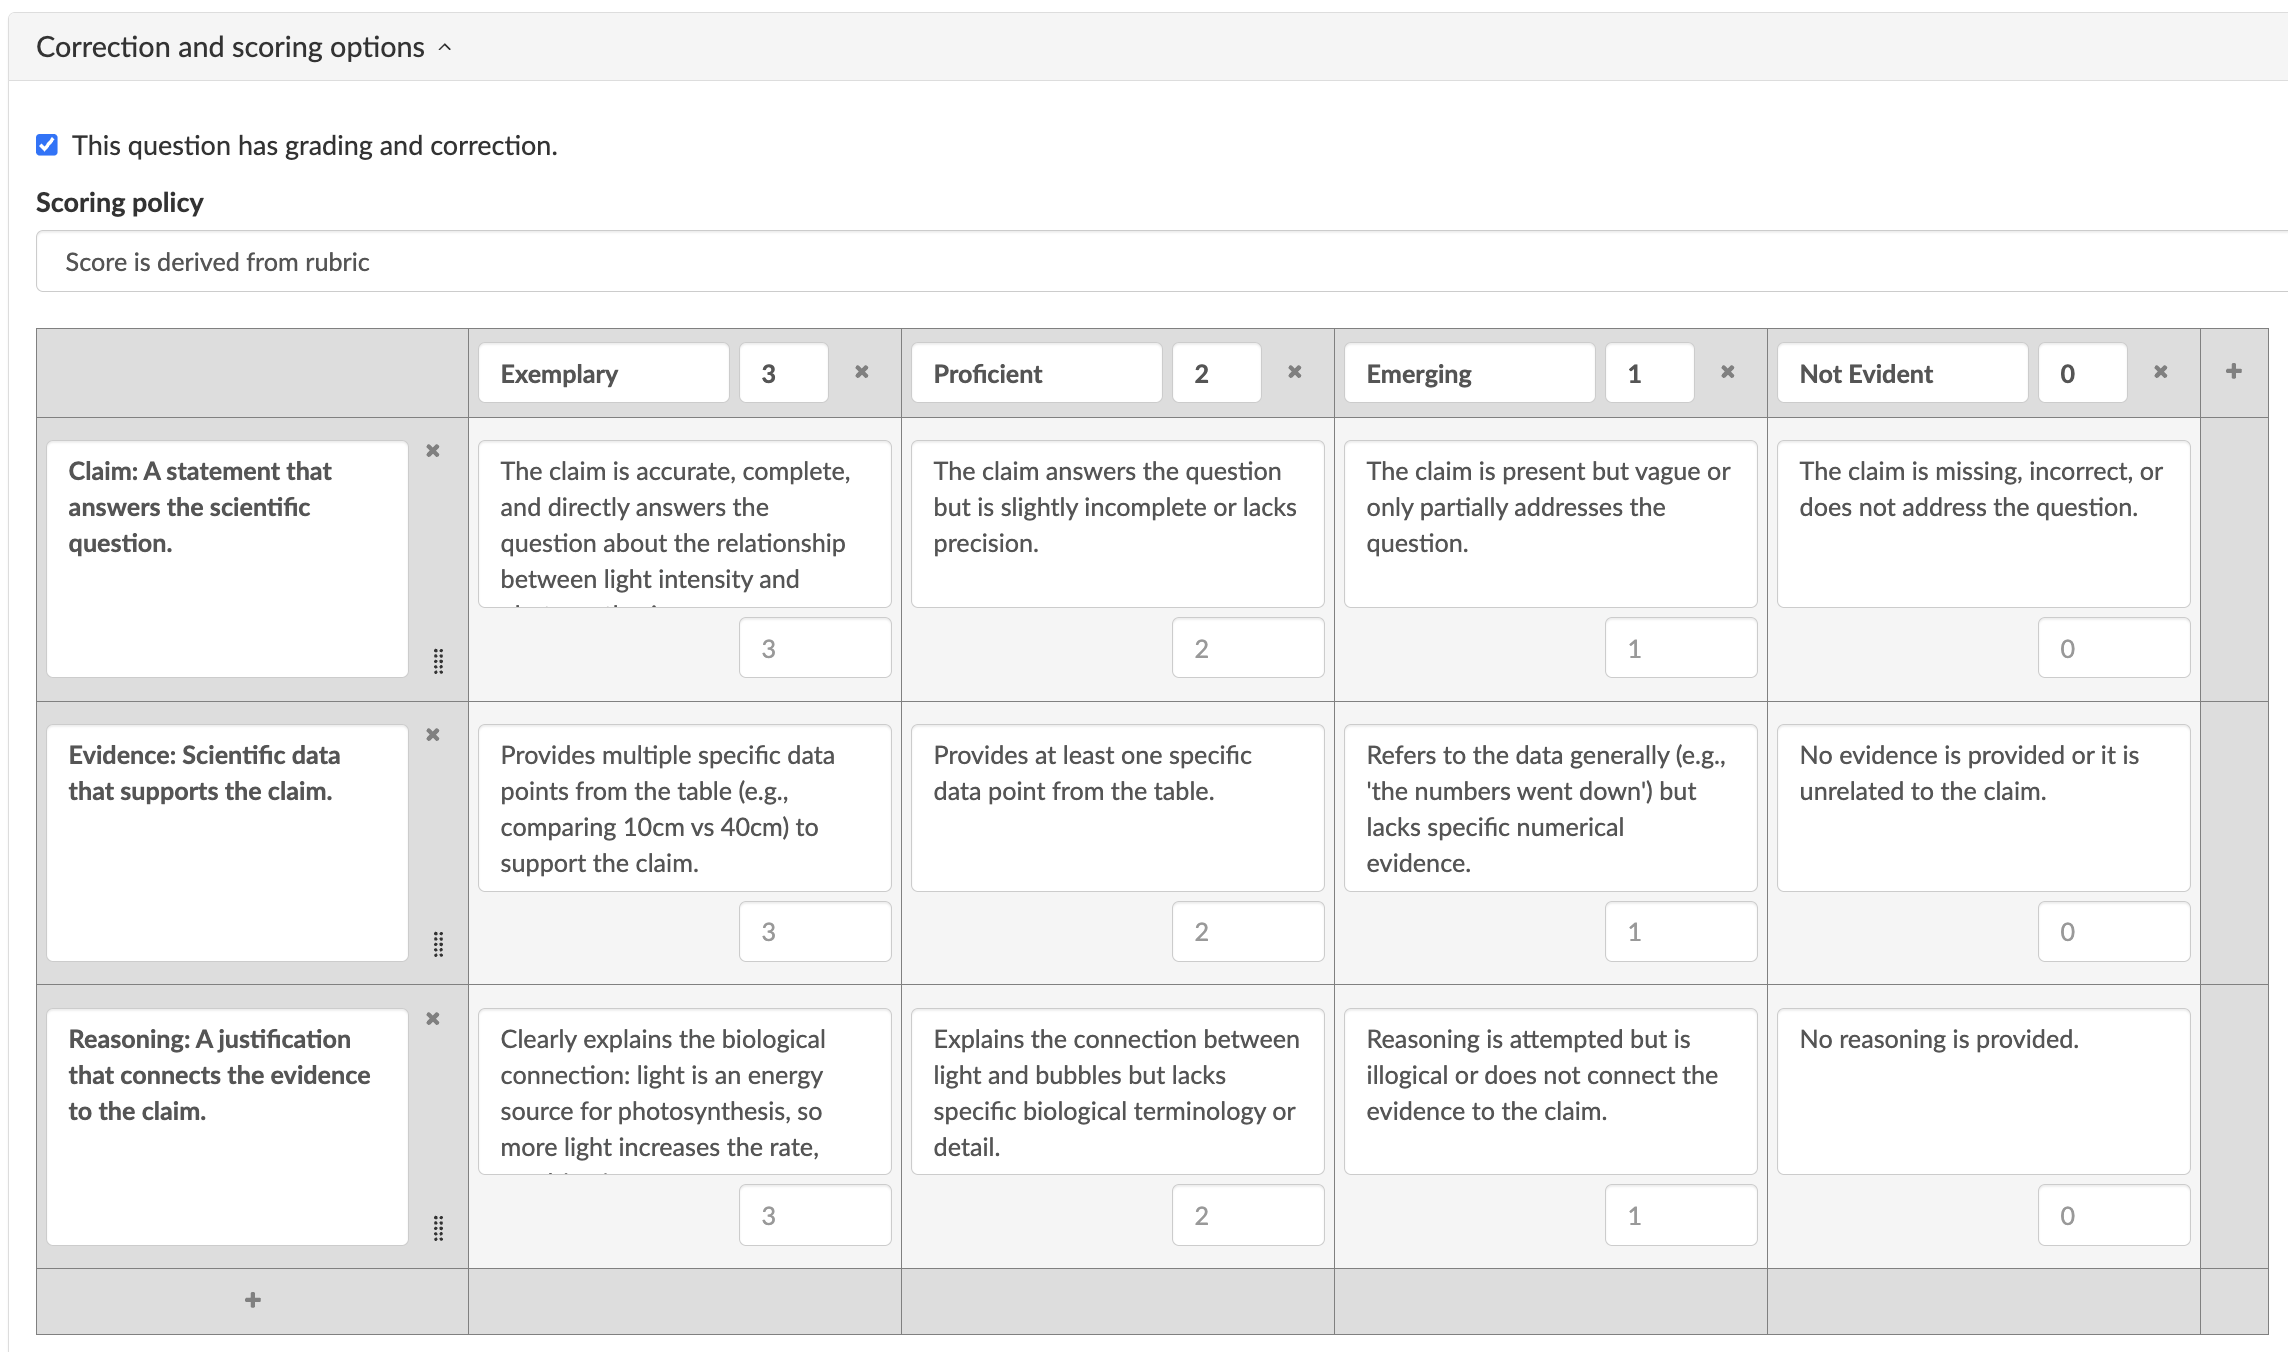Set Evidence Proficient cell score field
This screenshot has height=1352, width=2288.
[1248, 932]
